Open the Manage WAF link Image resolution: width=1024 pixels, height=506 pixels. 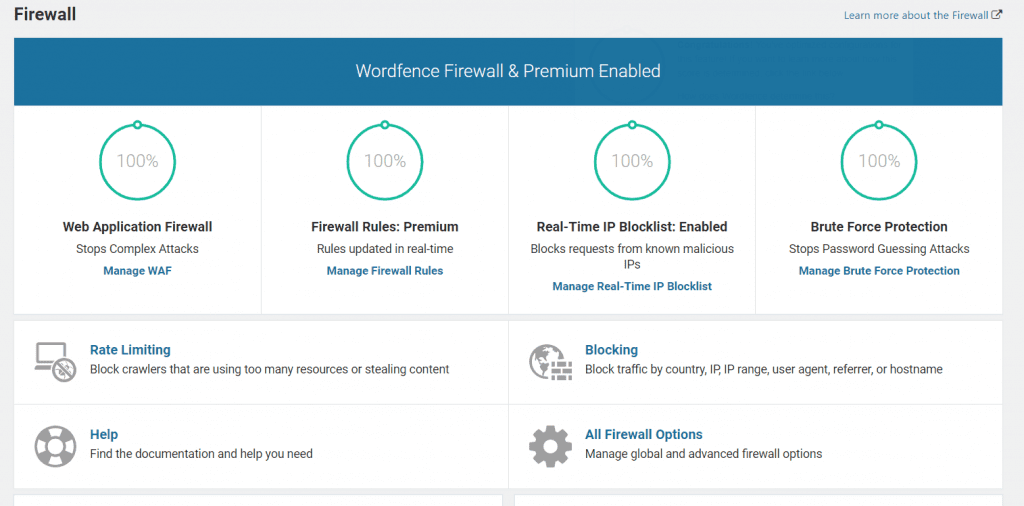137,271
